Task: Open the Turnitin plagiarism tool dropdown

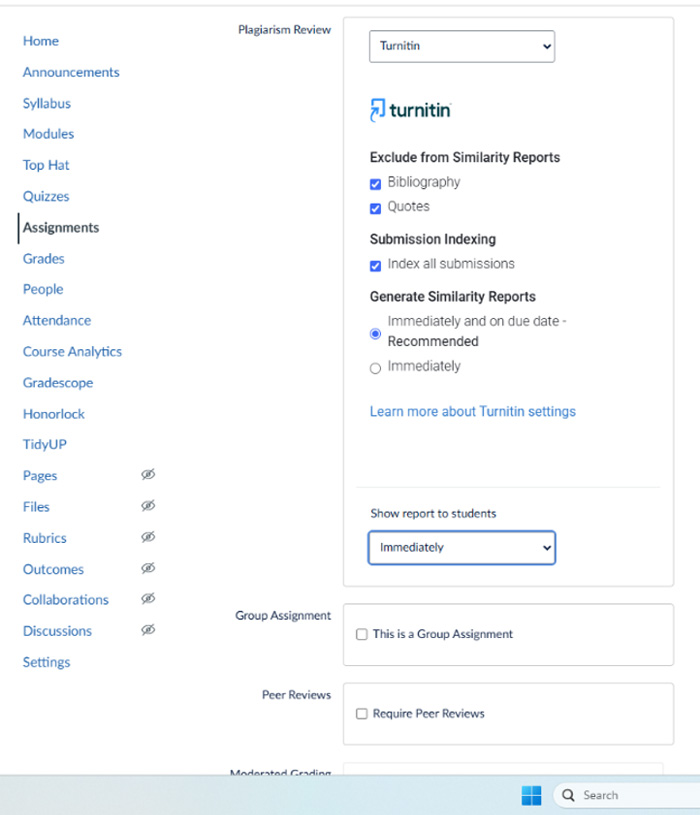Action: point(461,46)
